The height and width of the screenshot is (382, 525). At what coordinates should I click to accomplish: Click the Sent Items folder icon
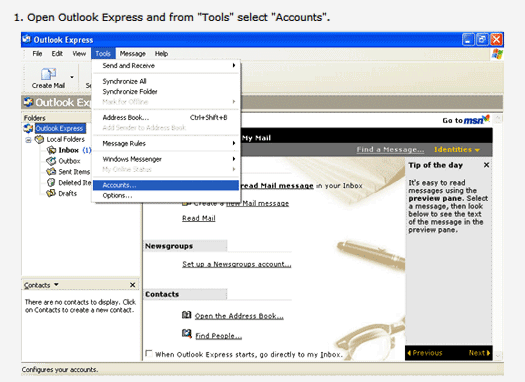(51, 172)
